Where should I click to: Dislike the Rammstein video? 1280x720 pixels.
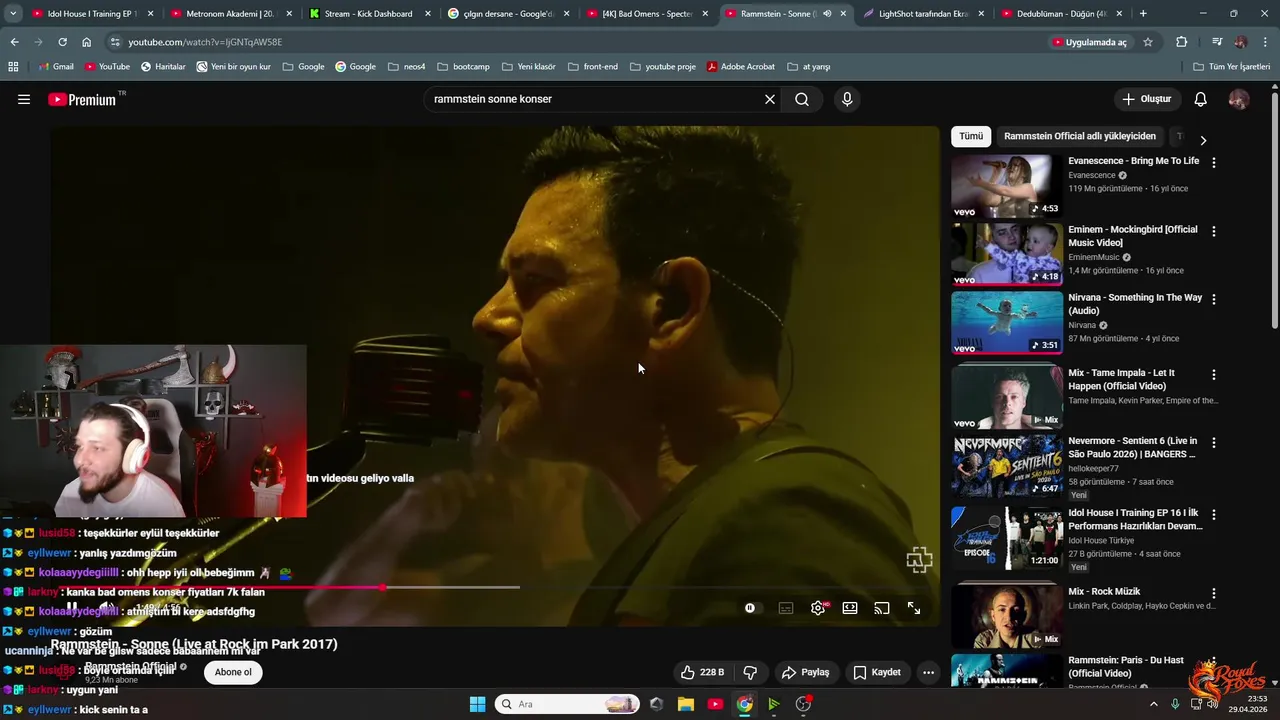click(x=750, y=672)
